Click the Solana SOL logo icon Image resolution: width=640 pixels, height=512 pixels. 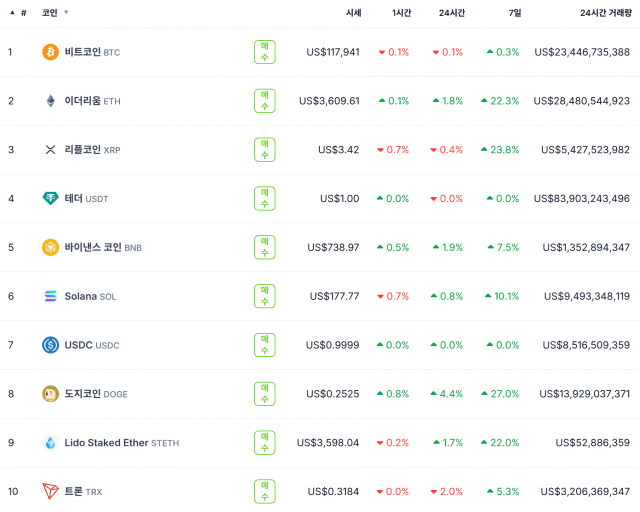pos(50,296)
